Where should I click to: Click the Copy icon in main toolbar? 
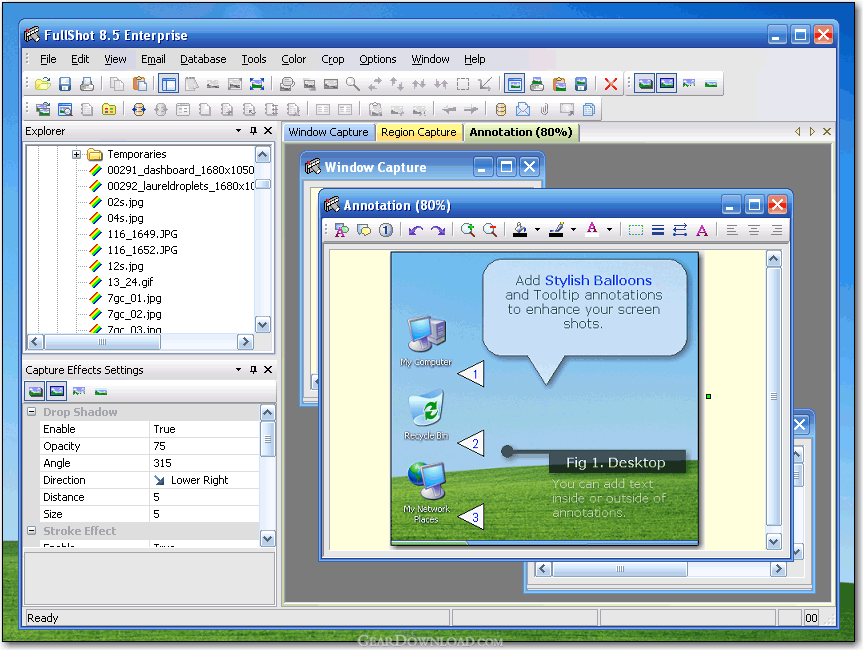(116, 84)
